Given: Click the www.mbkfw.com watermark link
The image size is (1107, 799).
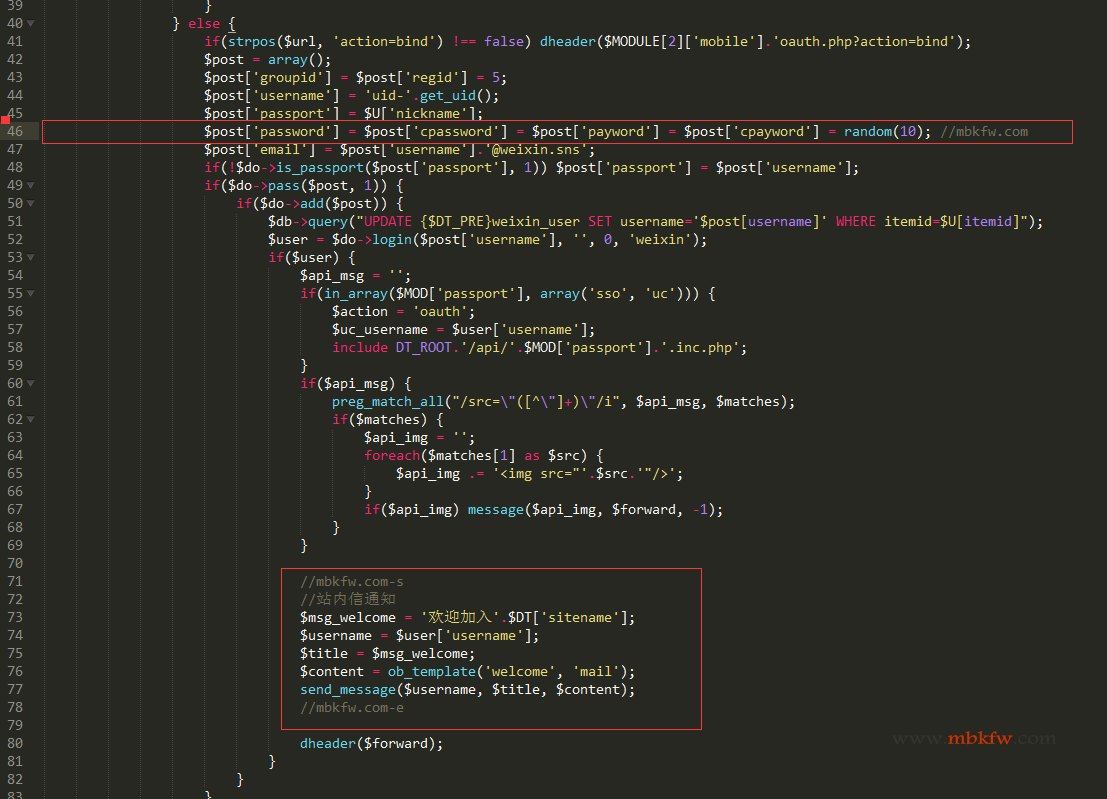Looking at the screenshot, I should click(973, 738).
